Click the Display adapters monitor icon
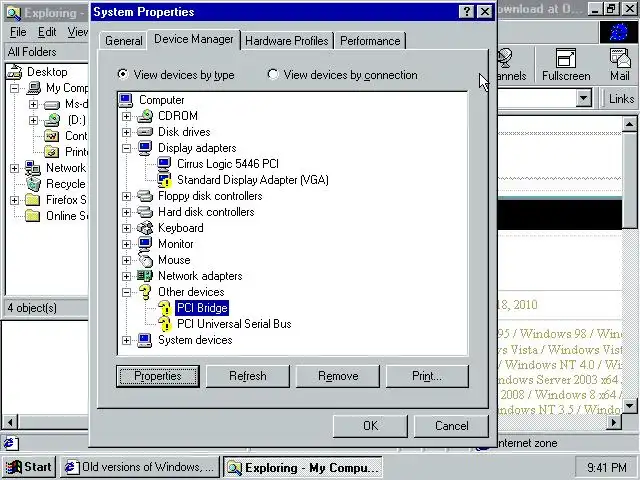Viewport: 640px width, 480px height. coord(145,148)
